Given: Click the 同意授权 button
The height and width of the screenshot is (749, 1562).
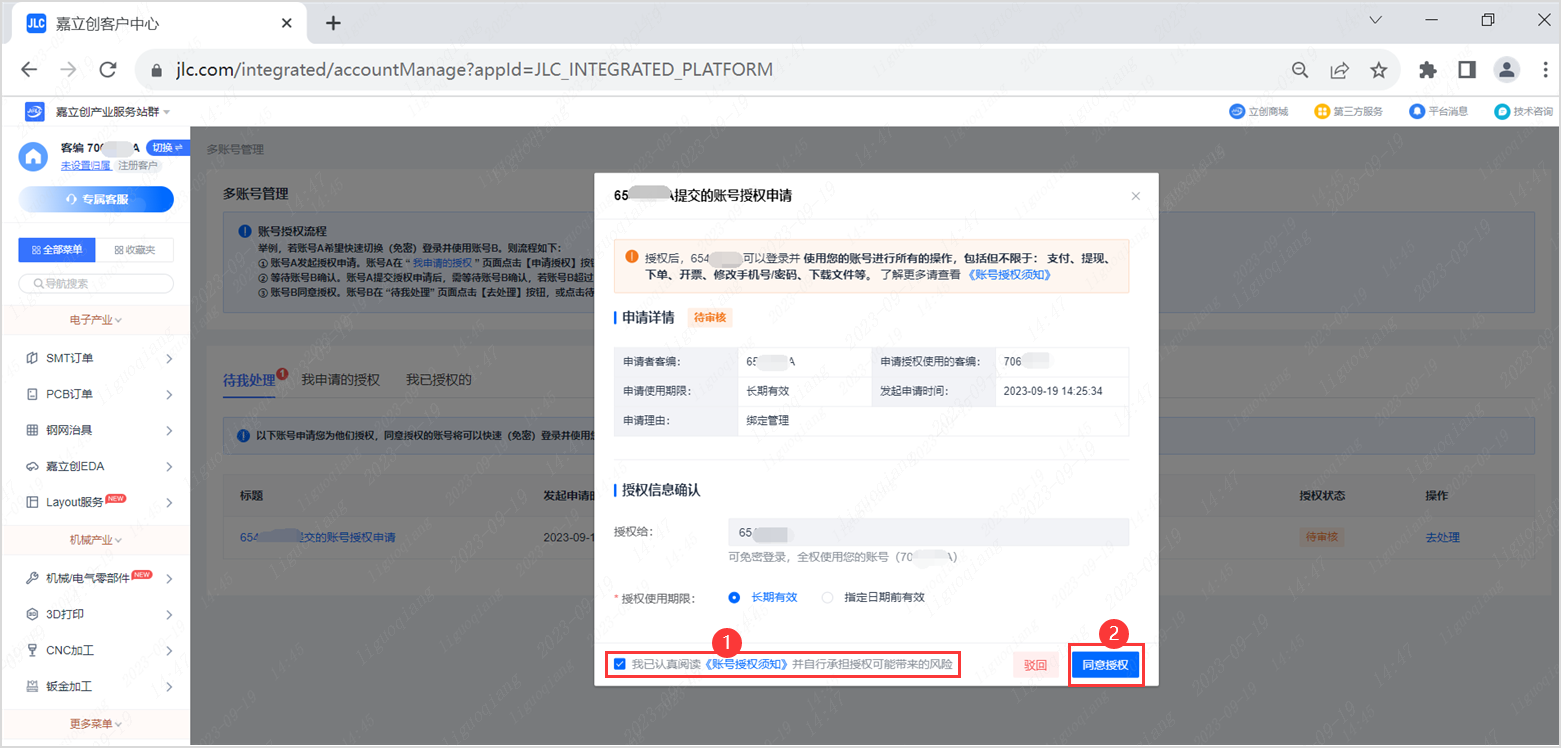Looking at the screenshot, I should (x=1105, y=665).
